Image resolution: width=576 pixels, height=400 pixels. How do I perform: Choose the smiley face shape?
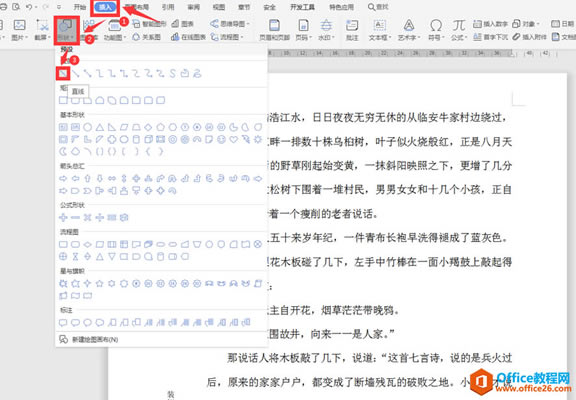222,140
